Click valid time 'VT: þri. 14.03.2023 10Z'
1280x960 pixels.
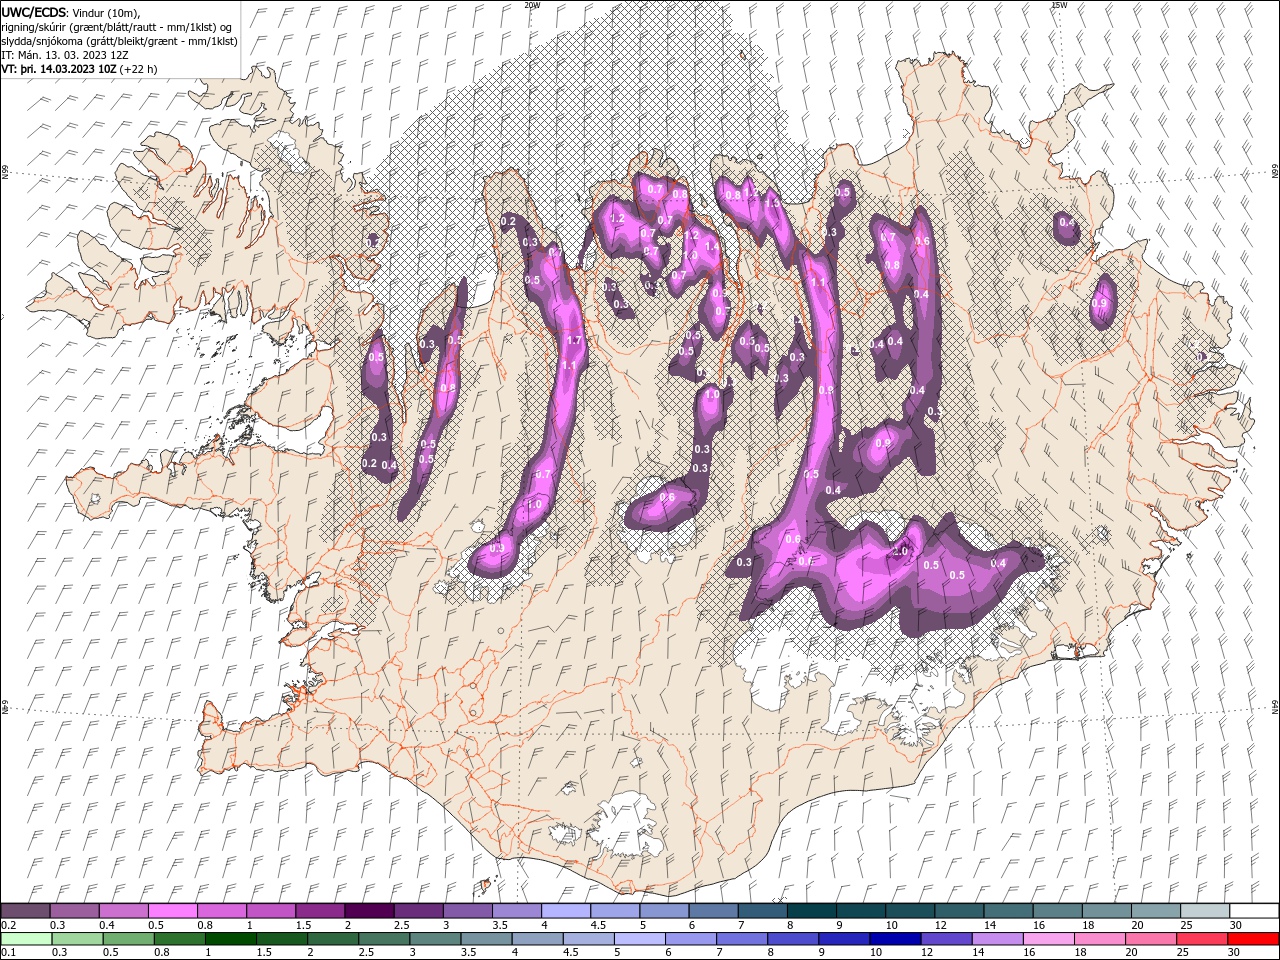59,69
